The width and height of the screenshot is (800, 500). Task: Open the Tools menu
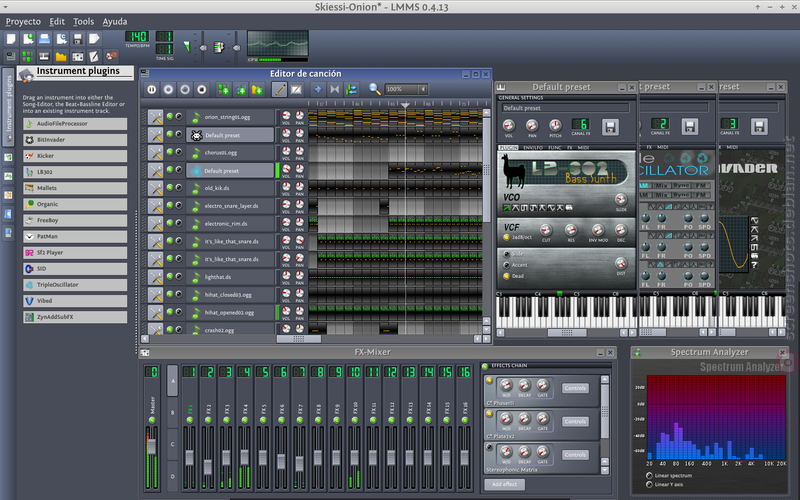83,21
